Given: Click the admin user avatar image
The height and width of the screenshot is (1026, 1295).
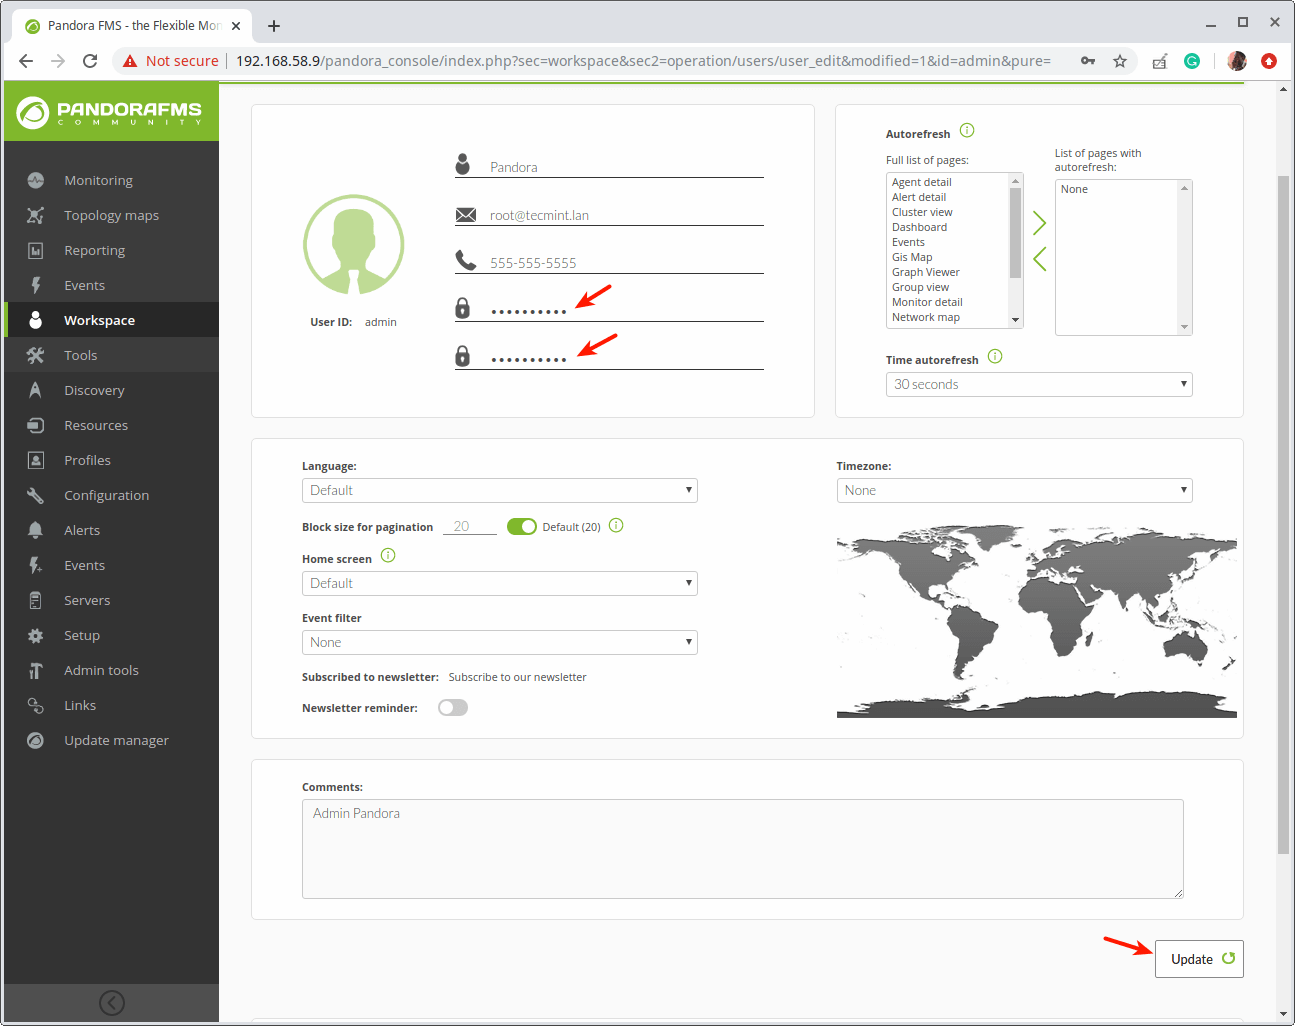Looking at the screenshot, I should click(x=354, y=244).
